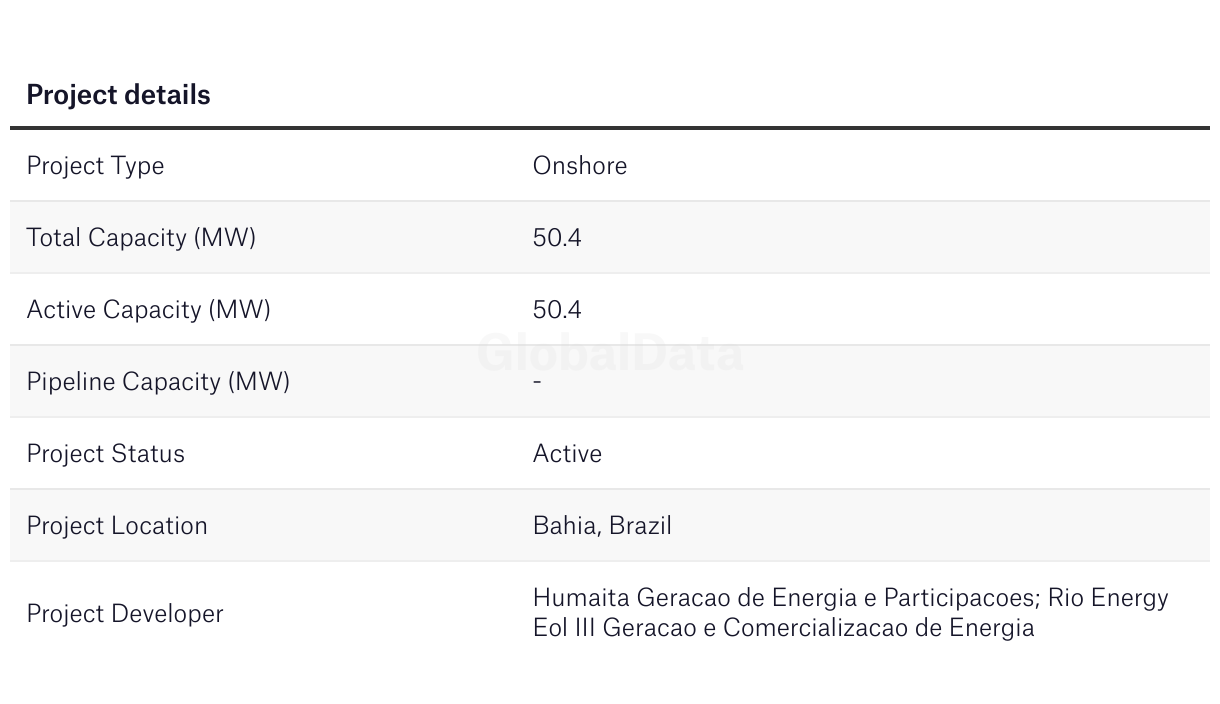The height and width of the screenshot is (704, 1220).
Task: Select the Project Status label
Action: (x=105, y=454)
